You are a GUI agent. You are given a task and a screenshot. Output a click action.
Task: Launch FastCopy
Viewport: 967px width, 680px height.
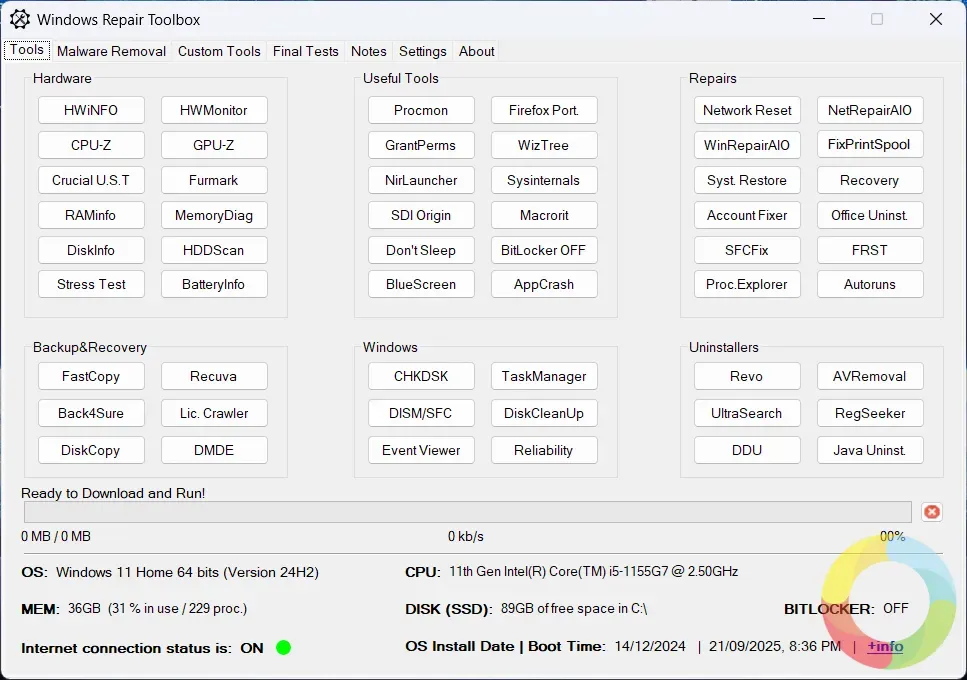pyautogui.click(x=91, y=376)
